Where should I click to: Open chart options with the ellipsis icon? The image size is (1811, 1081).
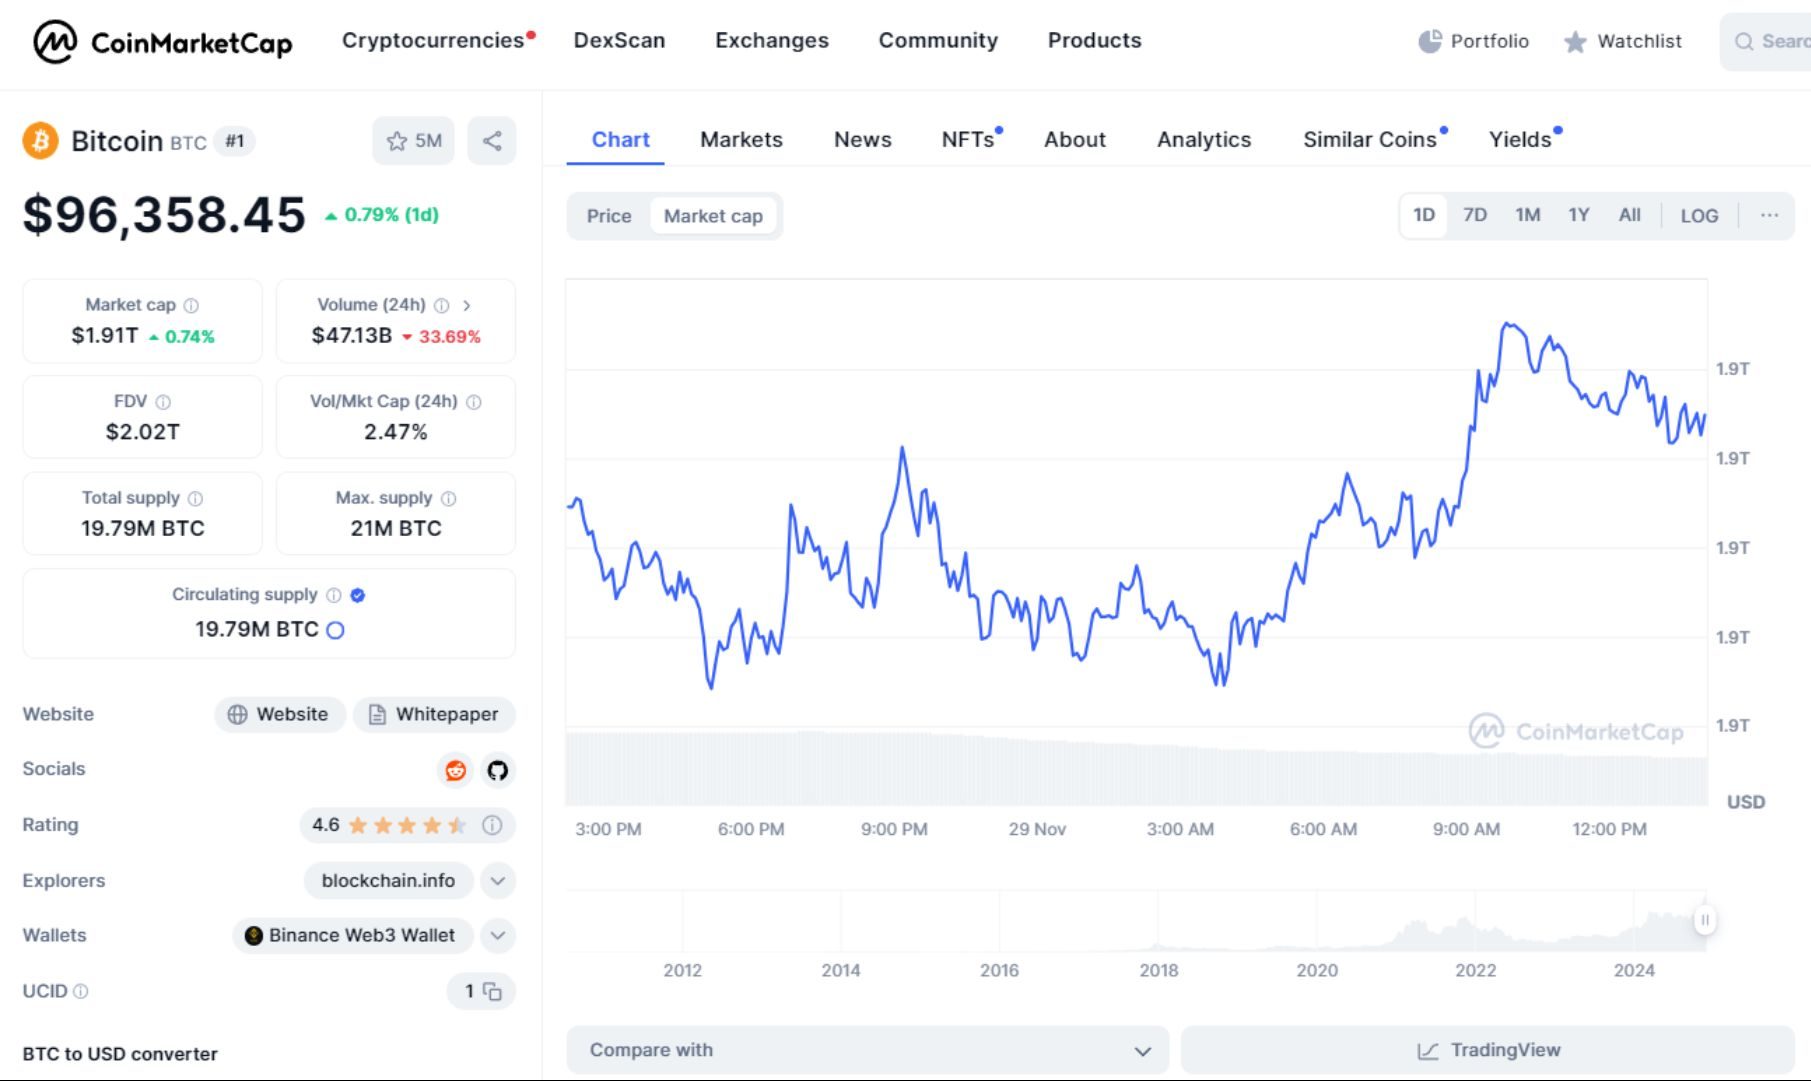click(1769, 215)
